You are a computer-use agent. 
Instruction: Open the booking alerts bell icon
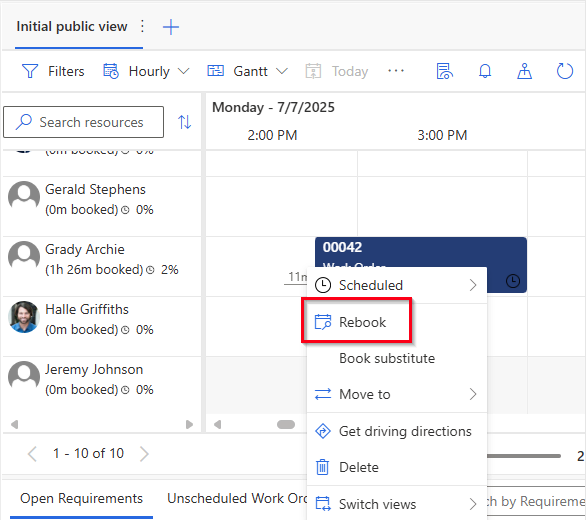[x=485, y=71]
